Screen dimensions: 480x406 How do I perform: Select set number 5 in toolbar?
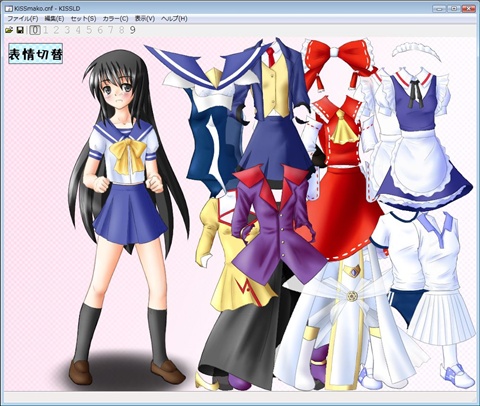click(x=89, y=30)
